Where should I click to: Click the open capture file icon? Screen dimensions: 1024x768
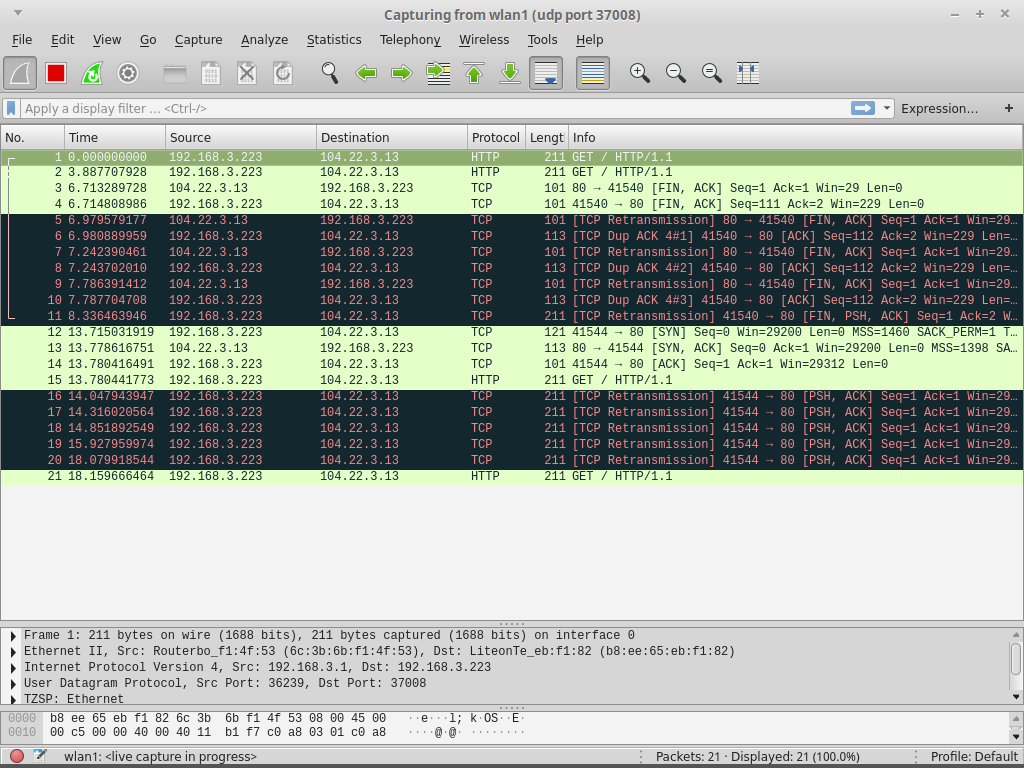click(175, 72)
